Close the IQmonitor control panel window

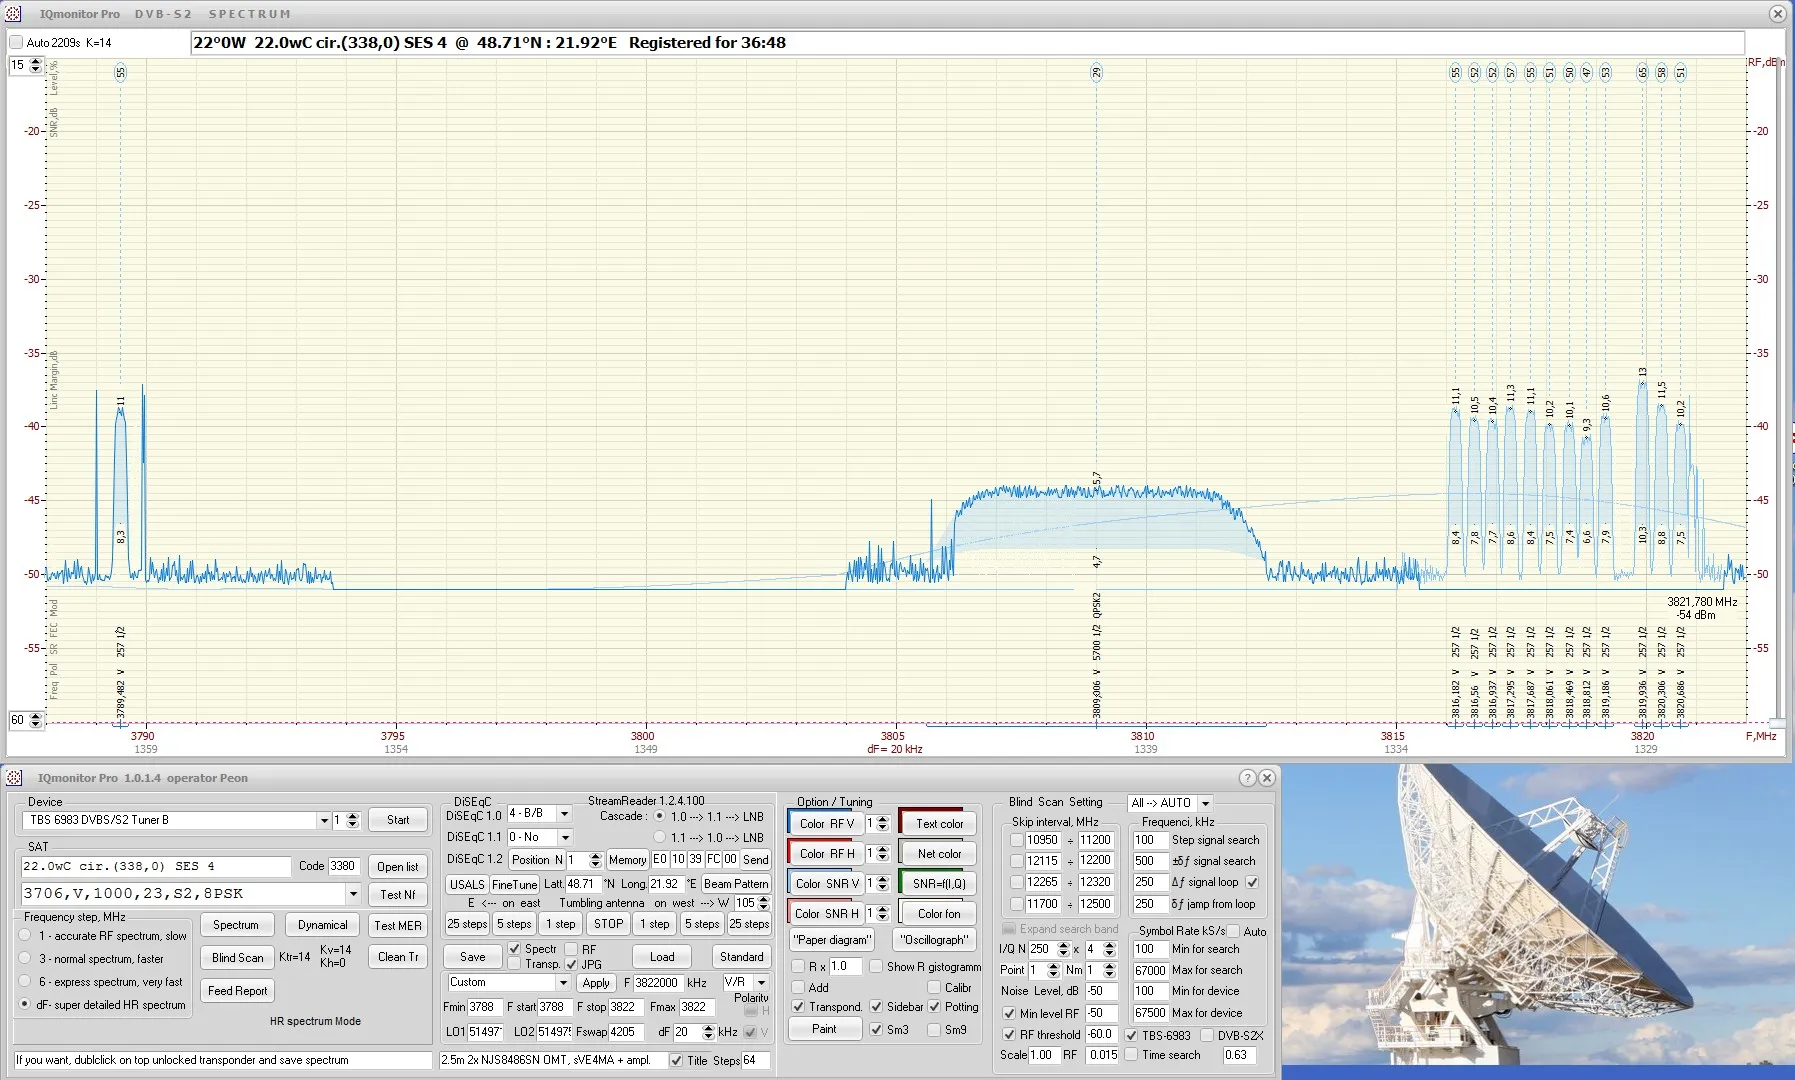coord(1267,778)
